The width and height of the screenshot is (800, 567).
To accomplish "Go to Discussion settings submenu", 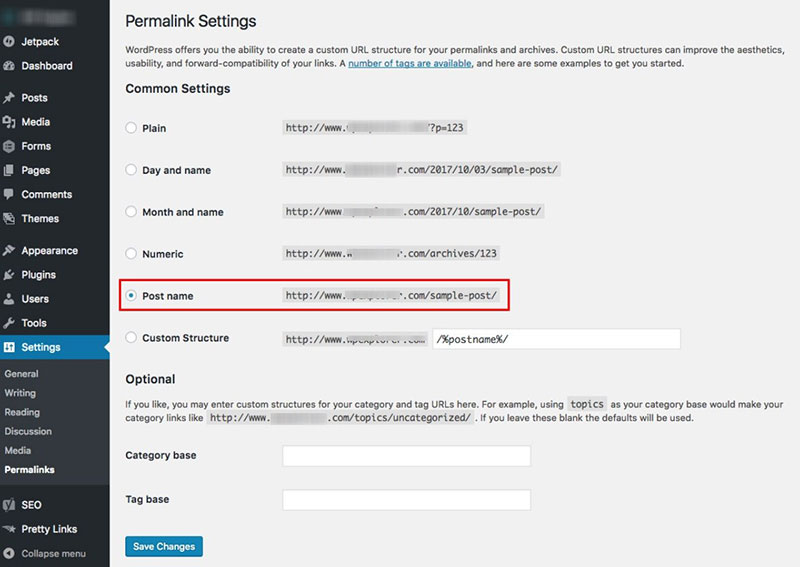I will 28,431.
